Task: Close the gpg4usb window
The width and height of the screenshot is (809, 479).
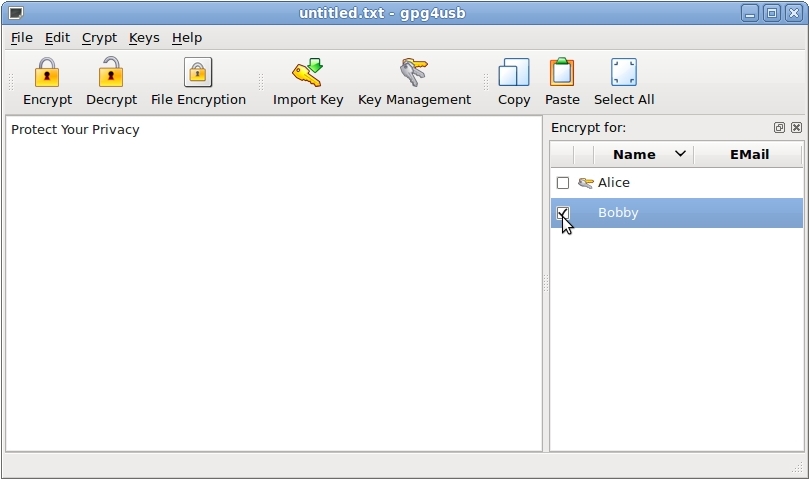Action: point(794,13)
